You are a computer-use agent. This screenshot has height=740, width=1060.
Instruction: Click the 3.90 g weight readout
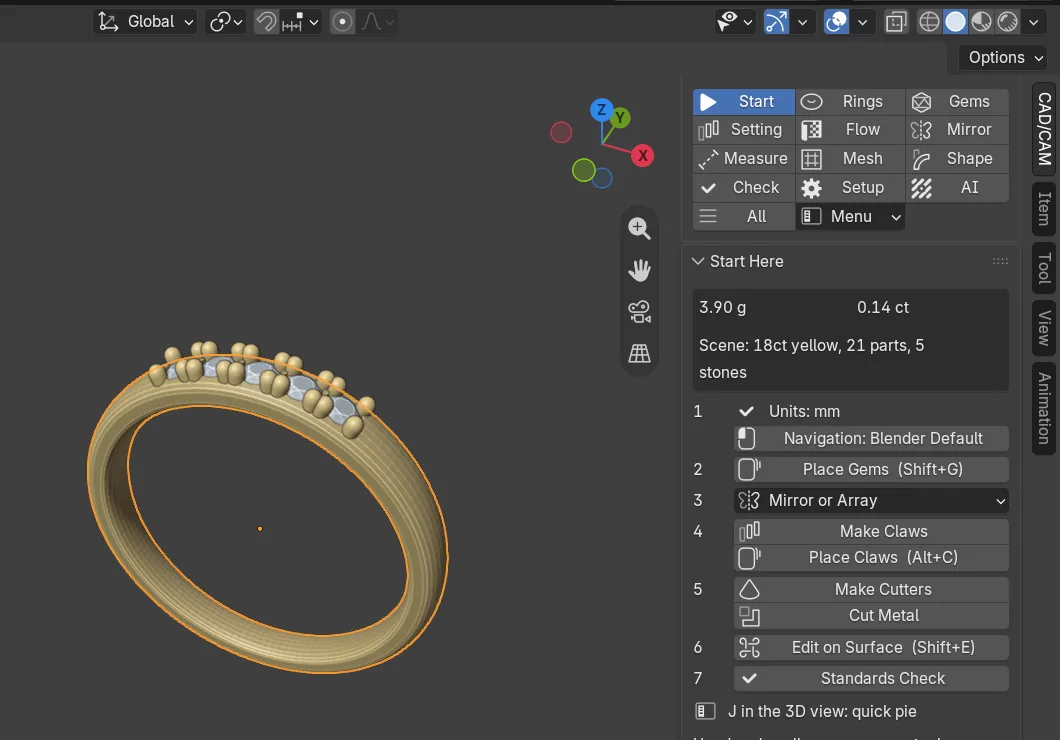pos(723,308)
